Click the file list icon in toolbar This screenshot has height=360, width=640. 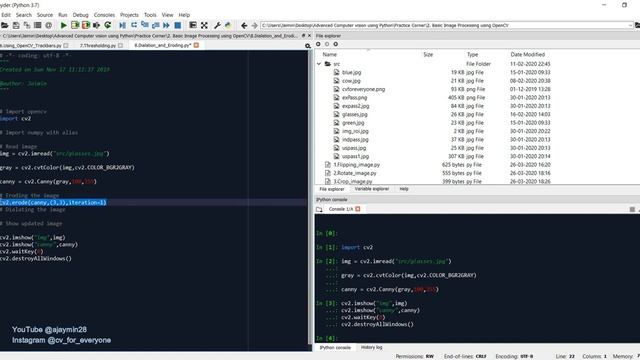tap(38, 25)
